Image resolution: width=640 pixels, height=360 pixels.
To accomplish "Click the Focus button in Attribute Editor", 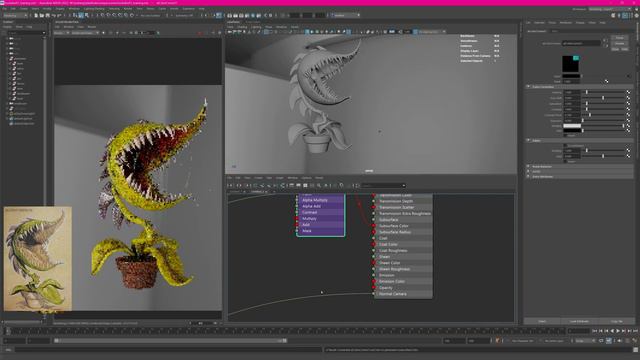I will pos(620,38).
